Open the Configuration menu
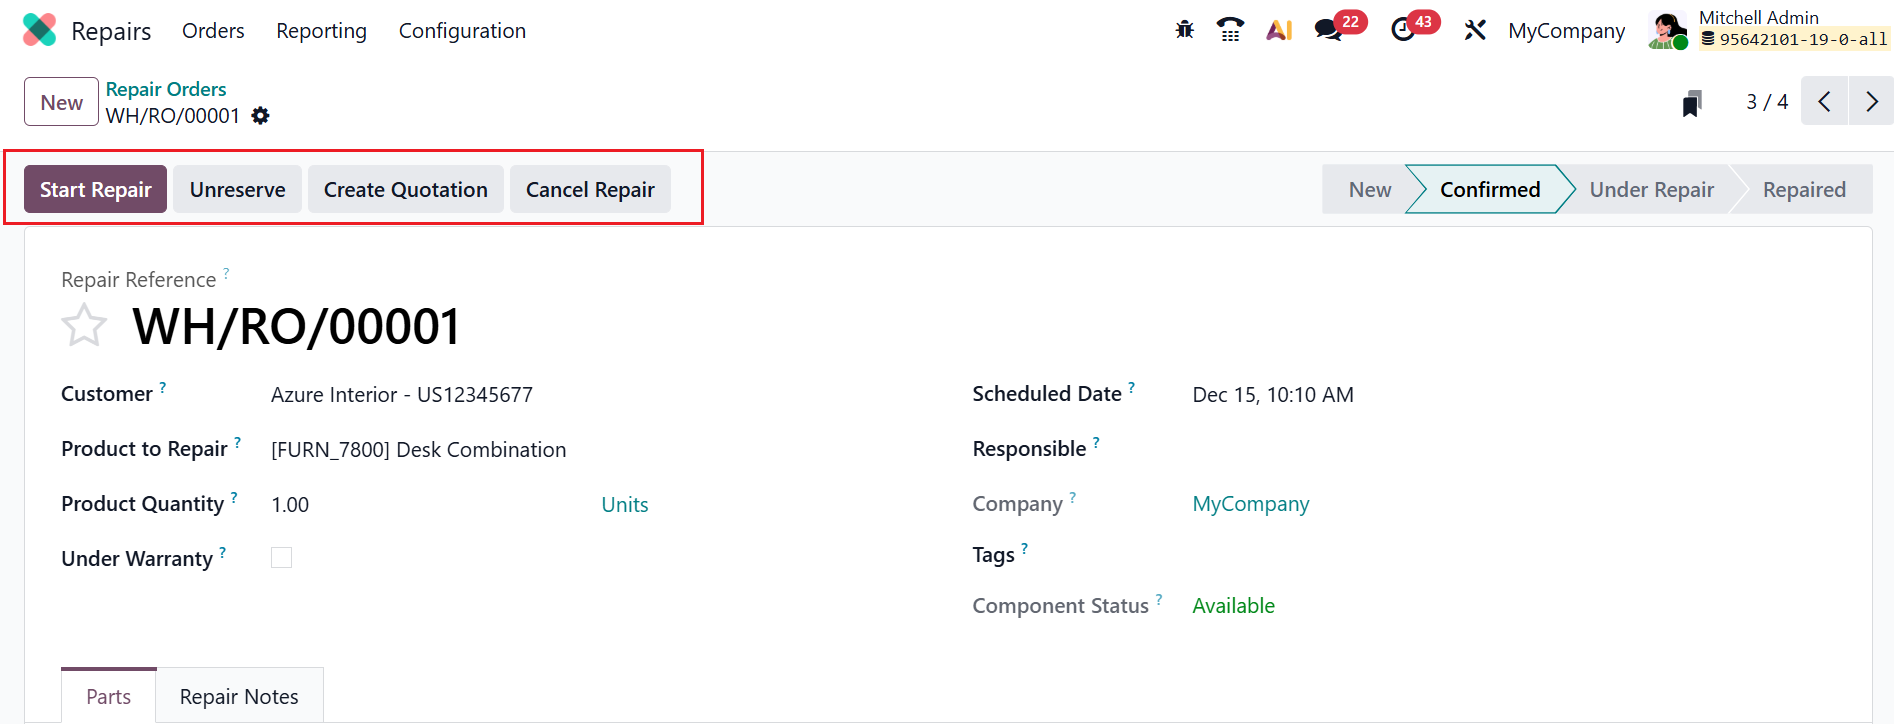This screenshot has height=724, width=1894. (462, 31)
